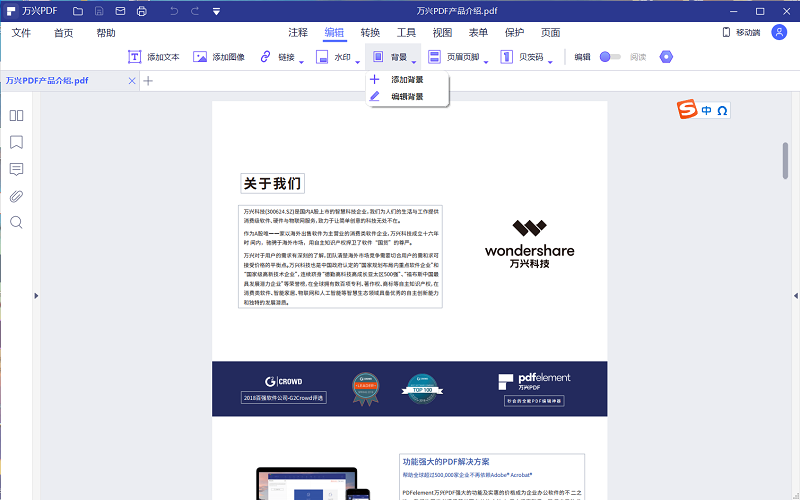Click the user account avatar icon
The image size is (800, 500).
[779, 32]
